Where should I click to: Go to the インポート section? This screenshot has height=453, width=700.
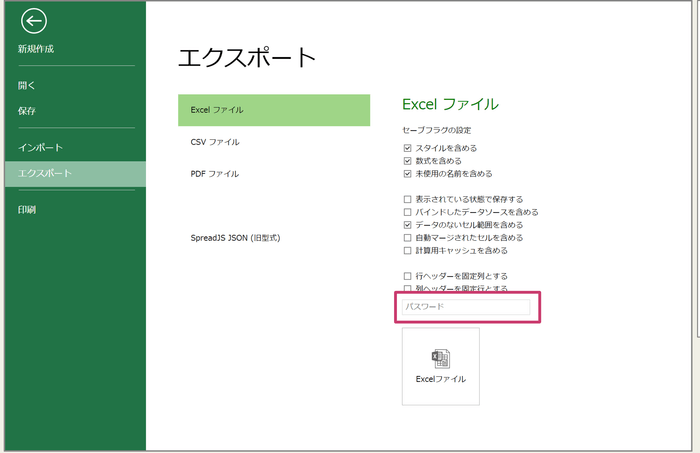coord(40,147)
